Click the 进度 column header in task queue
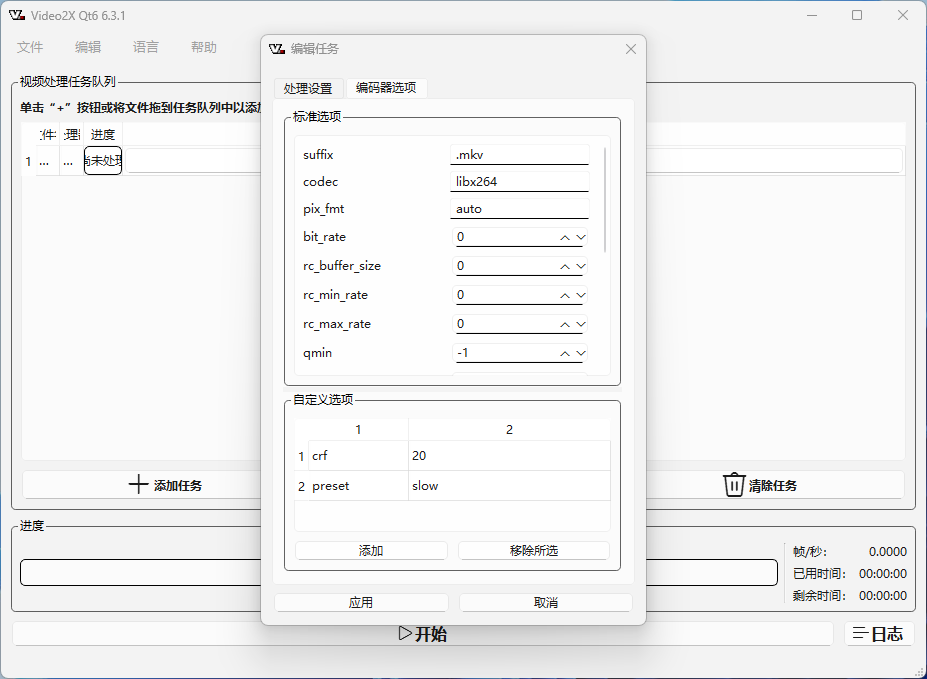927x679 pixels. coord(103,135)
